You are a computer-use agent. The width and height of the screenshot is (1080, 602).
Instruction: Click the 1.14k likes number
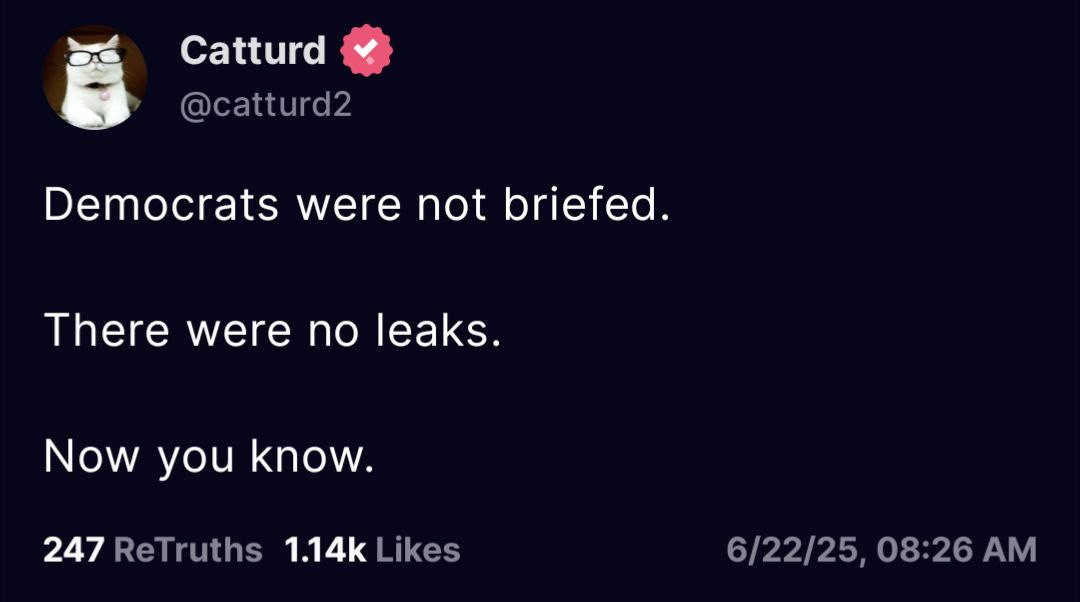click(x=325, y=550)
